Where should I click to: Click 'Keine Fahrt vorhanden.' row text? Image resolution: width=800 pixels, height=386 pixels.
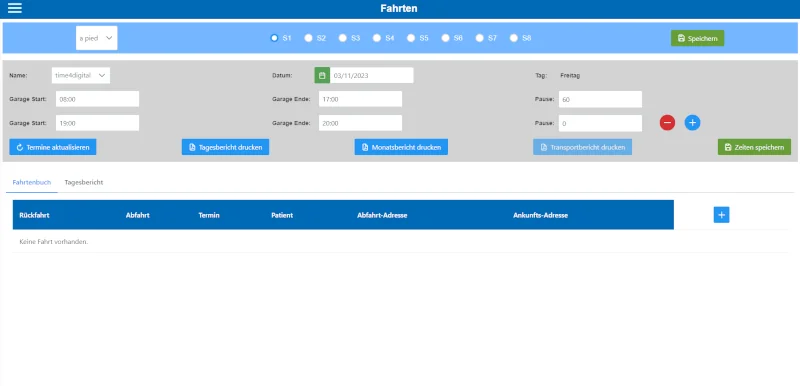click(54, 242)
